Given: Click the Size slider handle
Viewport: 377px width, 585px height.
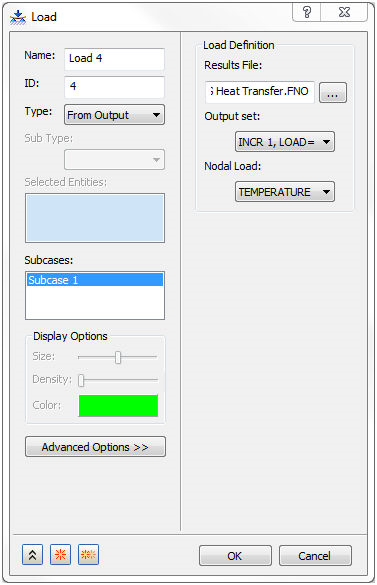Looking at the screenshot, I should [x=118, y=357].
